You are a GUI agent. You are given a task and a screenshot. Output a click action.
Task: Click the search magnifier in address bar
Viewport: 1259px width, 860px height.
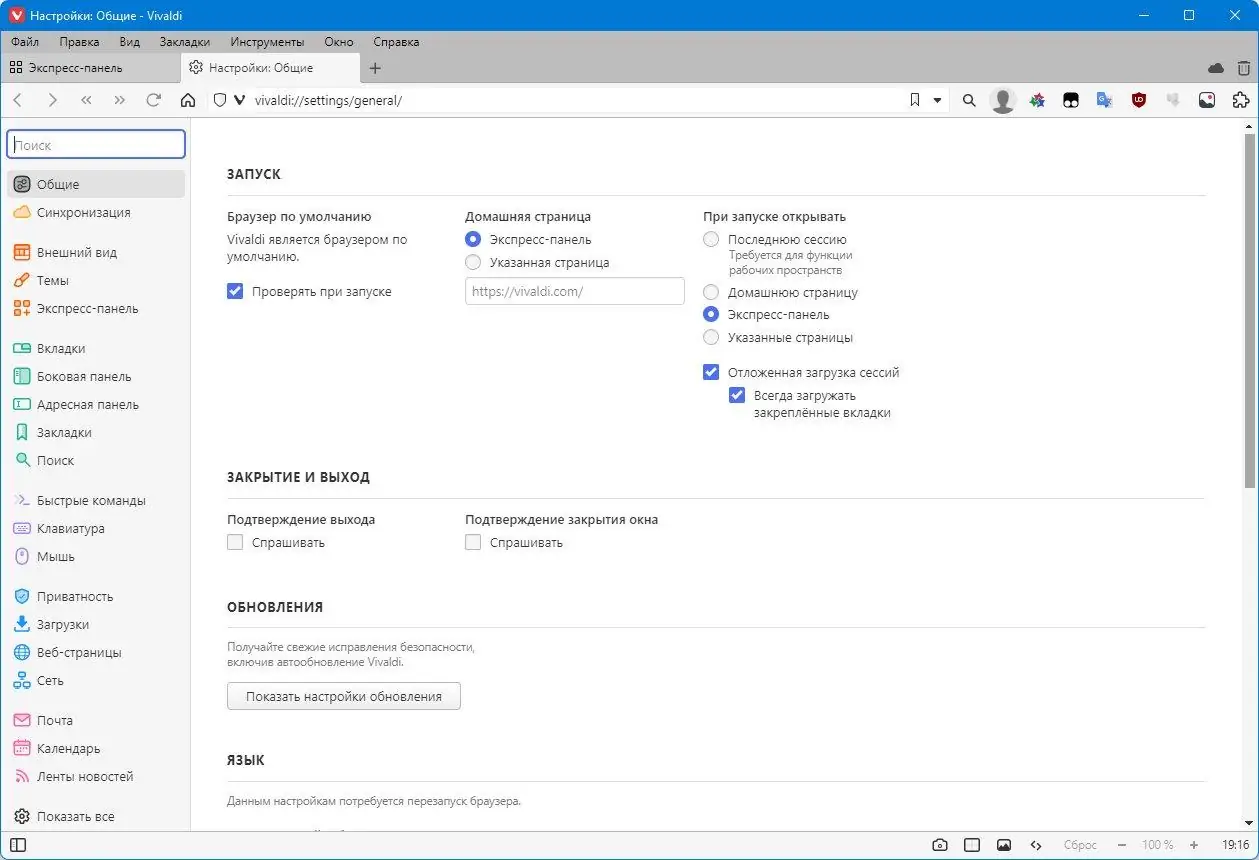tap(969, 100)
